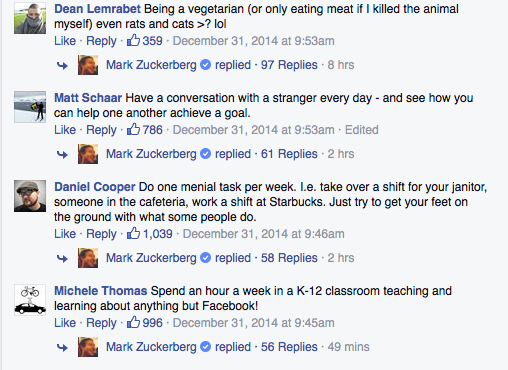Viewport: 508px width, 370px height.
Task: Expand the 58 Replies thread
Action: tap(289, 258)
